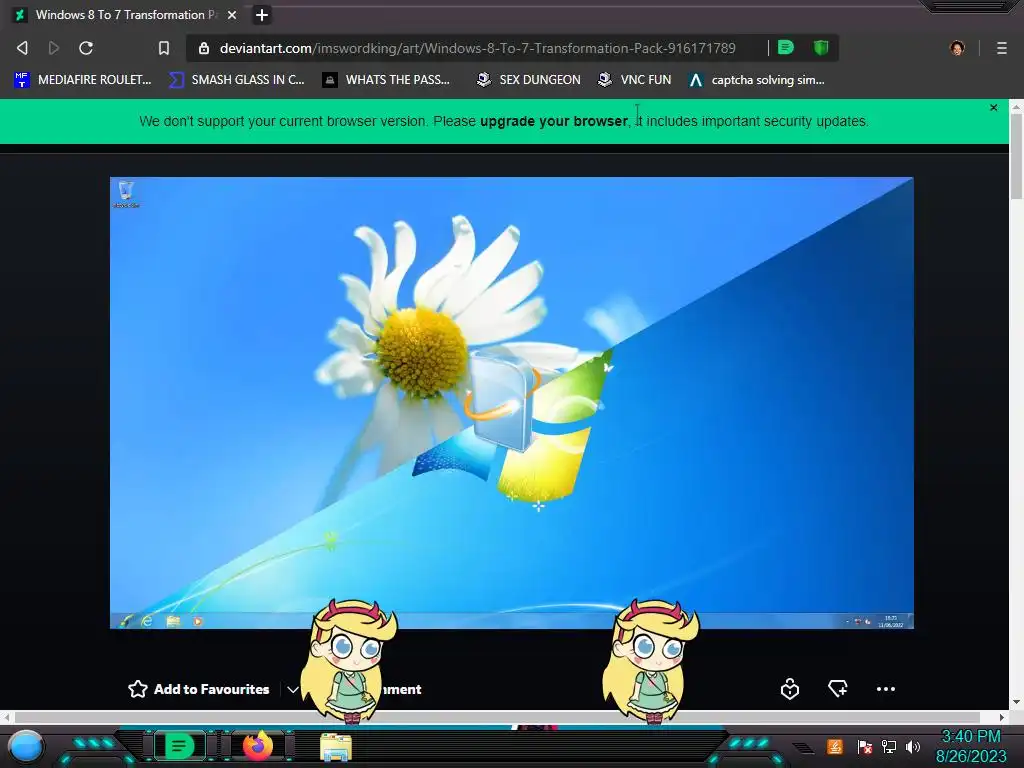Click the padlock site security icon

point(204,48)
